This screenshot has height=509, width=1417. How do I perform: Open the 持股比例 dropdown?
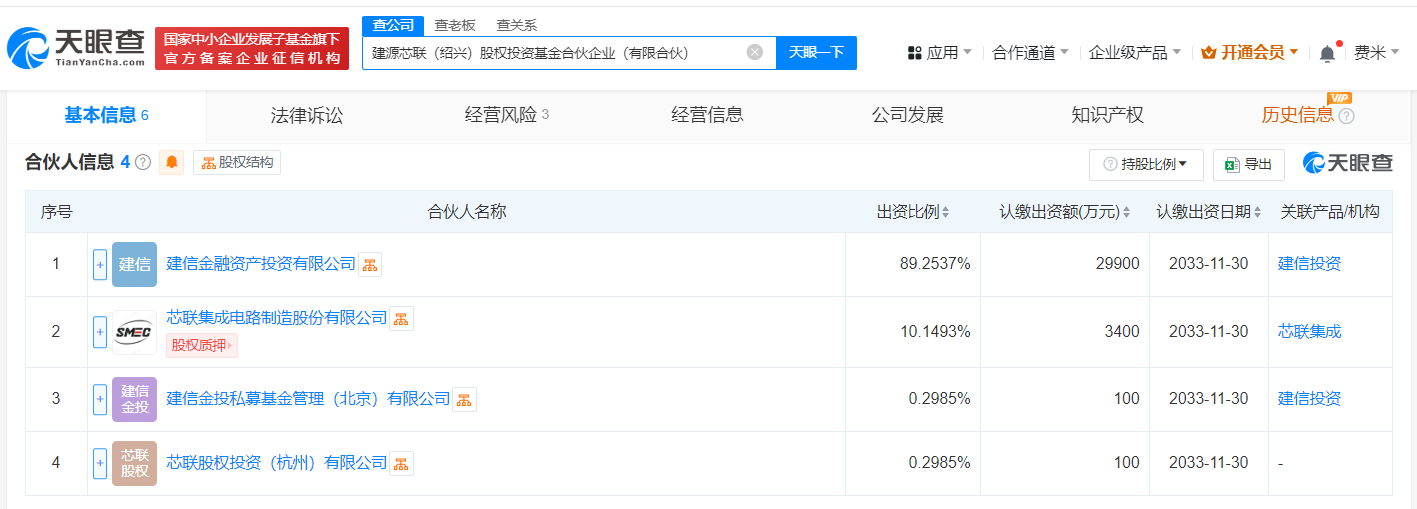(x=1146, y=164)
